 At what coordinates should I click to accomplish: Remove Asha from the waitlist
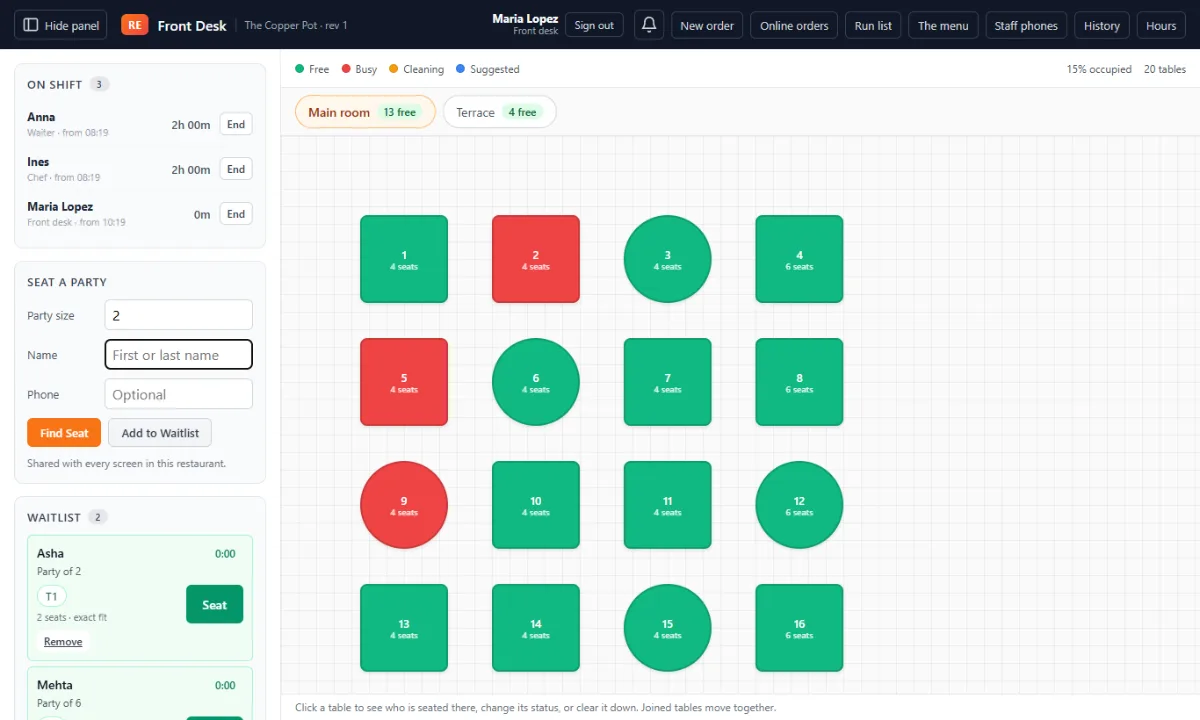(x=63, y=641)
